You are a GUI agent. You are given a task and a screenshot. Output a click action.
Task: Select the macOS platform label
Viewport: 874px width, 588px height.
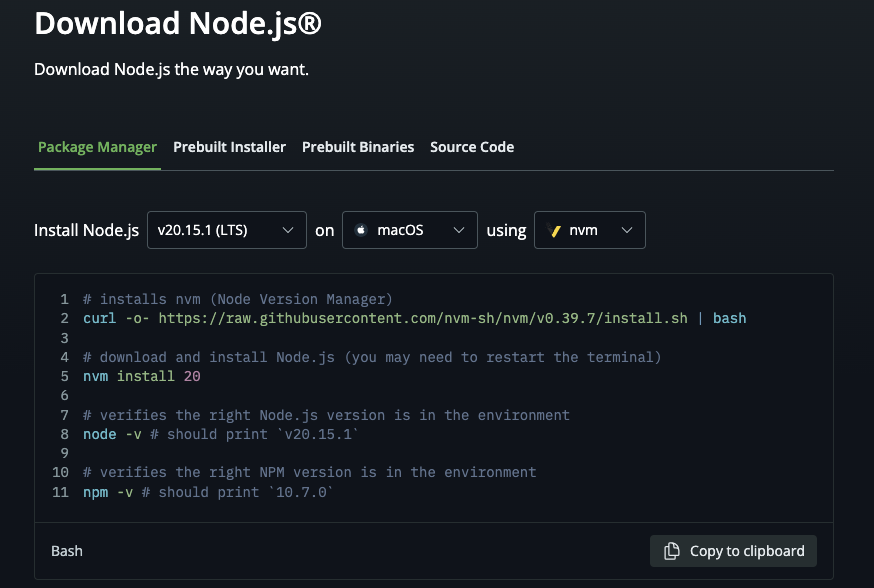(x=400, y=230)
